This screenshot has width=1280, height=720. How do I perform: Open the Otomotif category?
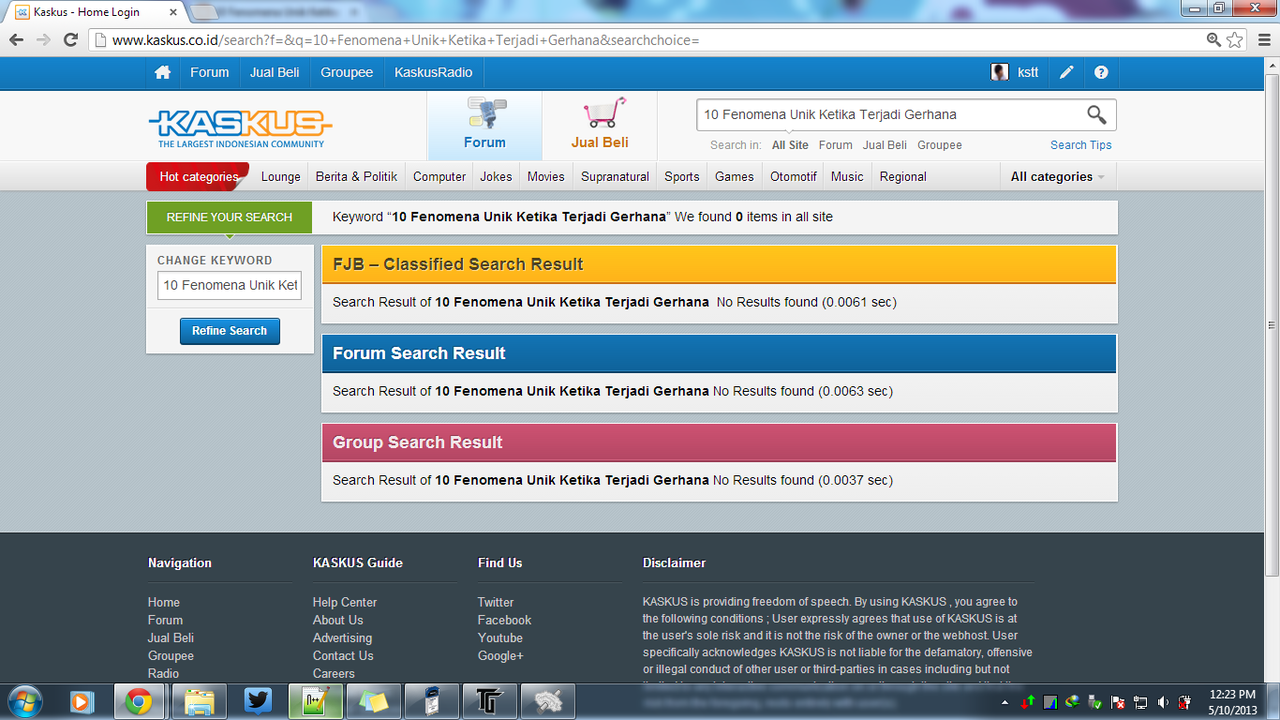[x=793, y=177]
